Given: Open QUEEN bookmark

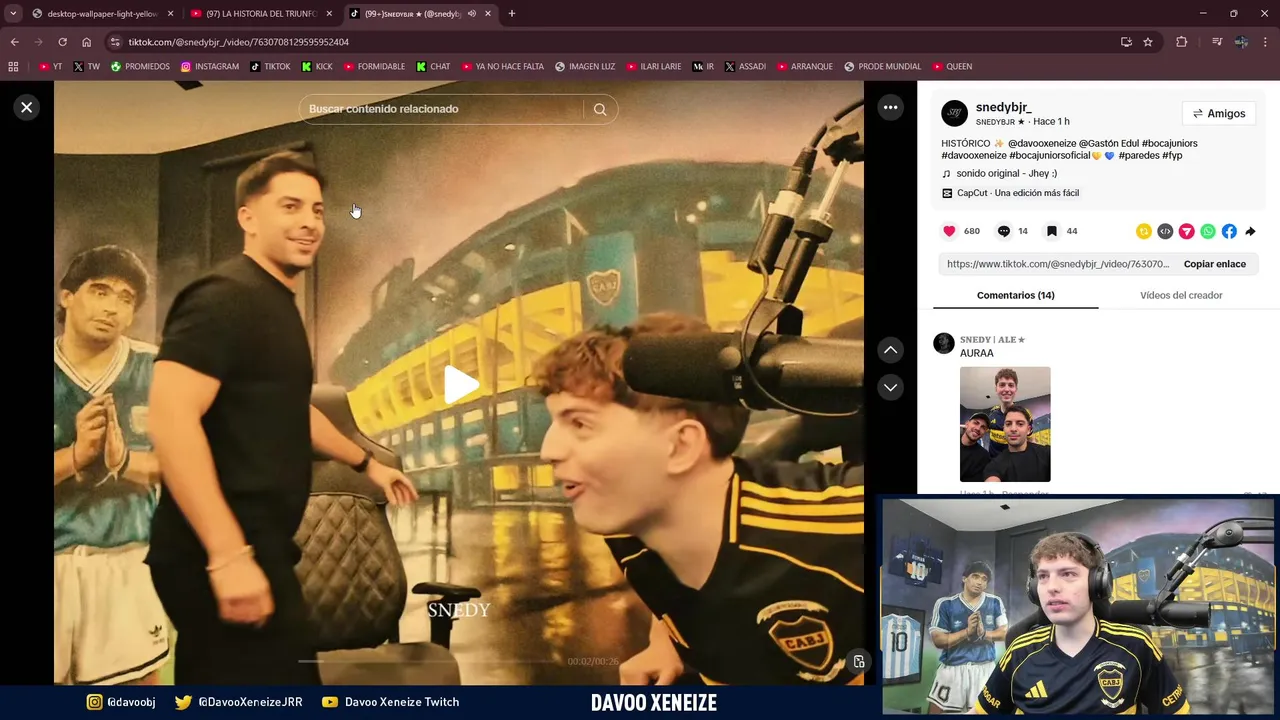Looking at the screenshot, I should tap(952, 67).
